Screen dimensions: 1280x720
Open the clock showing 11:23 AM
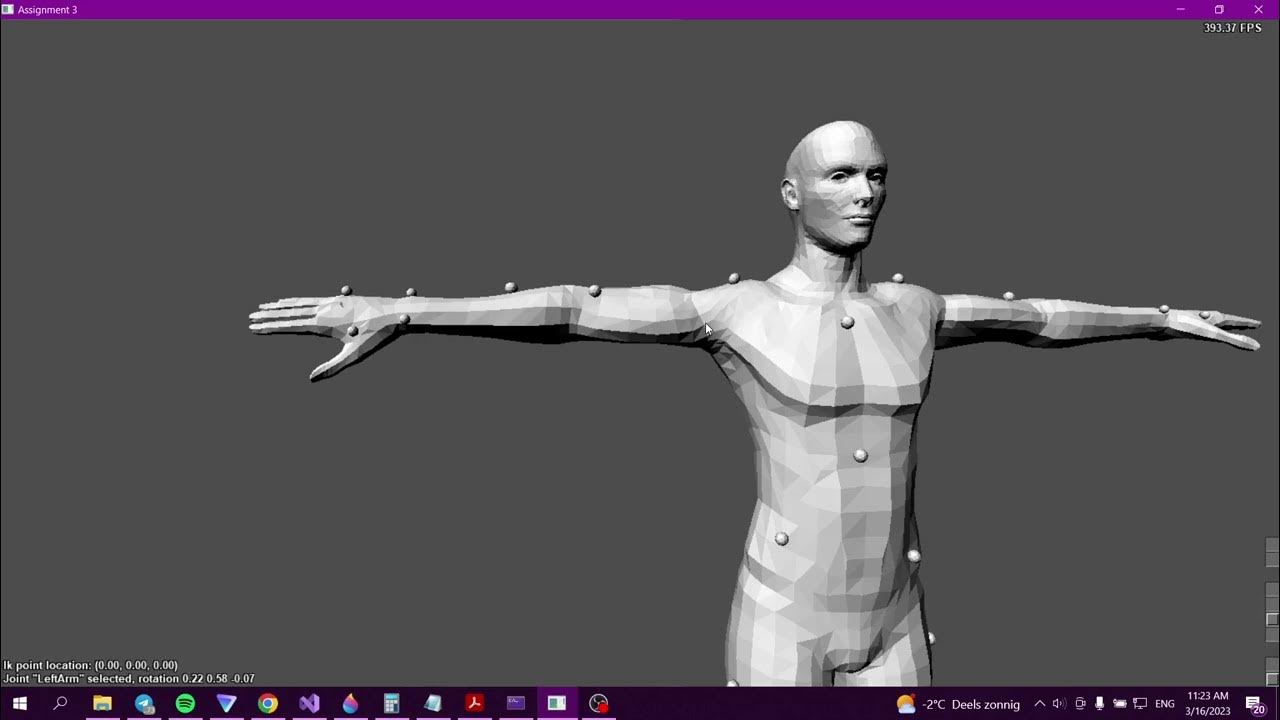pos(1208,703)
